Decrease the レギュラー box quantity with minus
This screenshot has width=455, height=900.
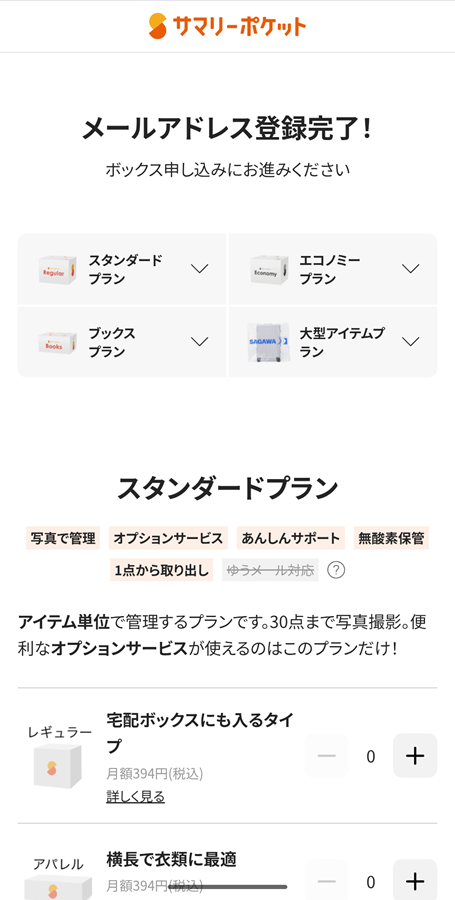326,756
